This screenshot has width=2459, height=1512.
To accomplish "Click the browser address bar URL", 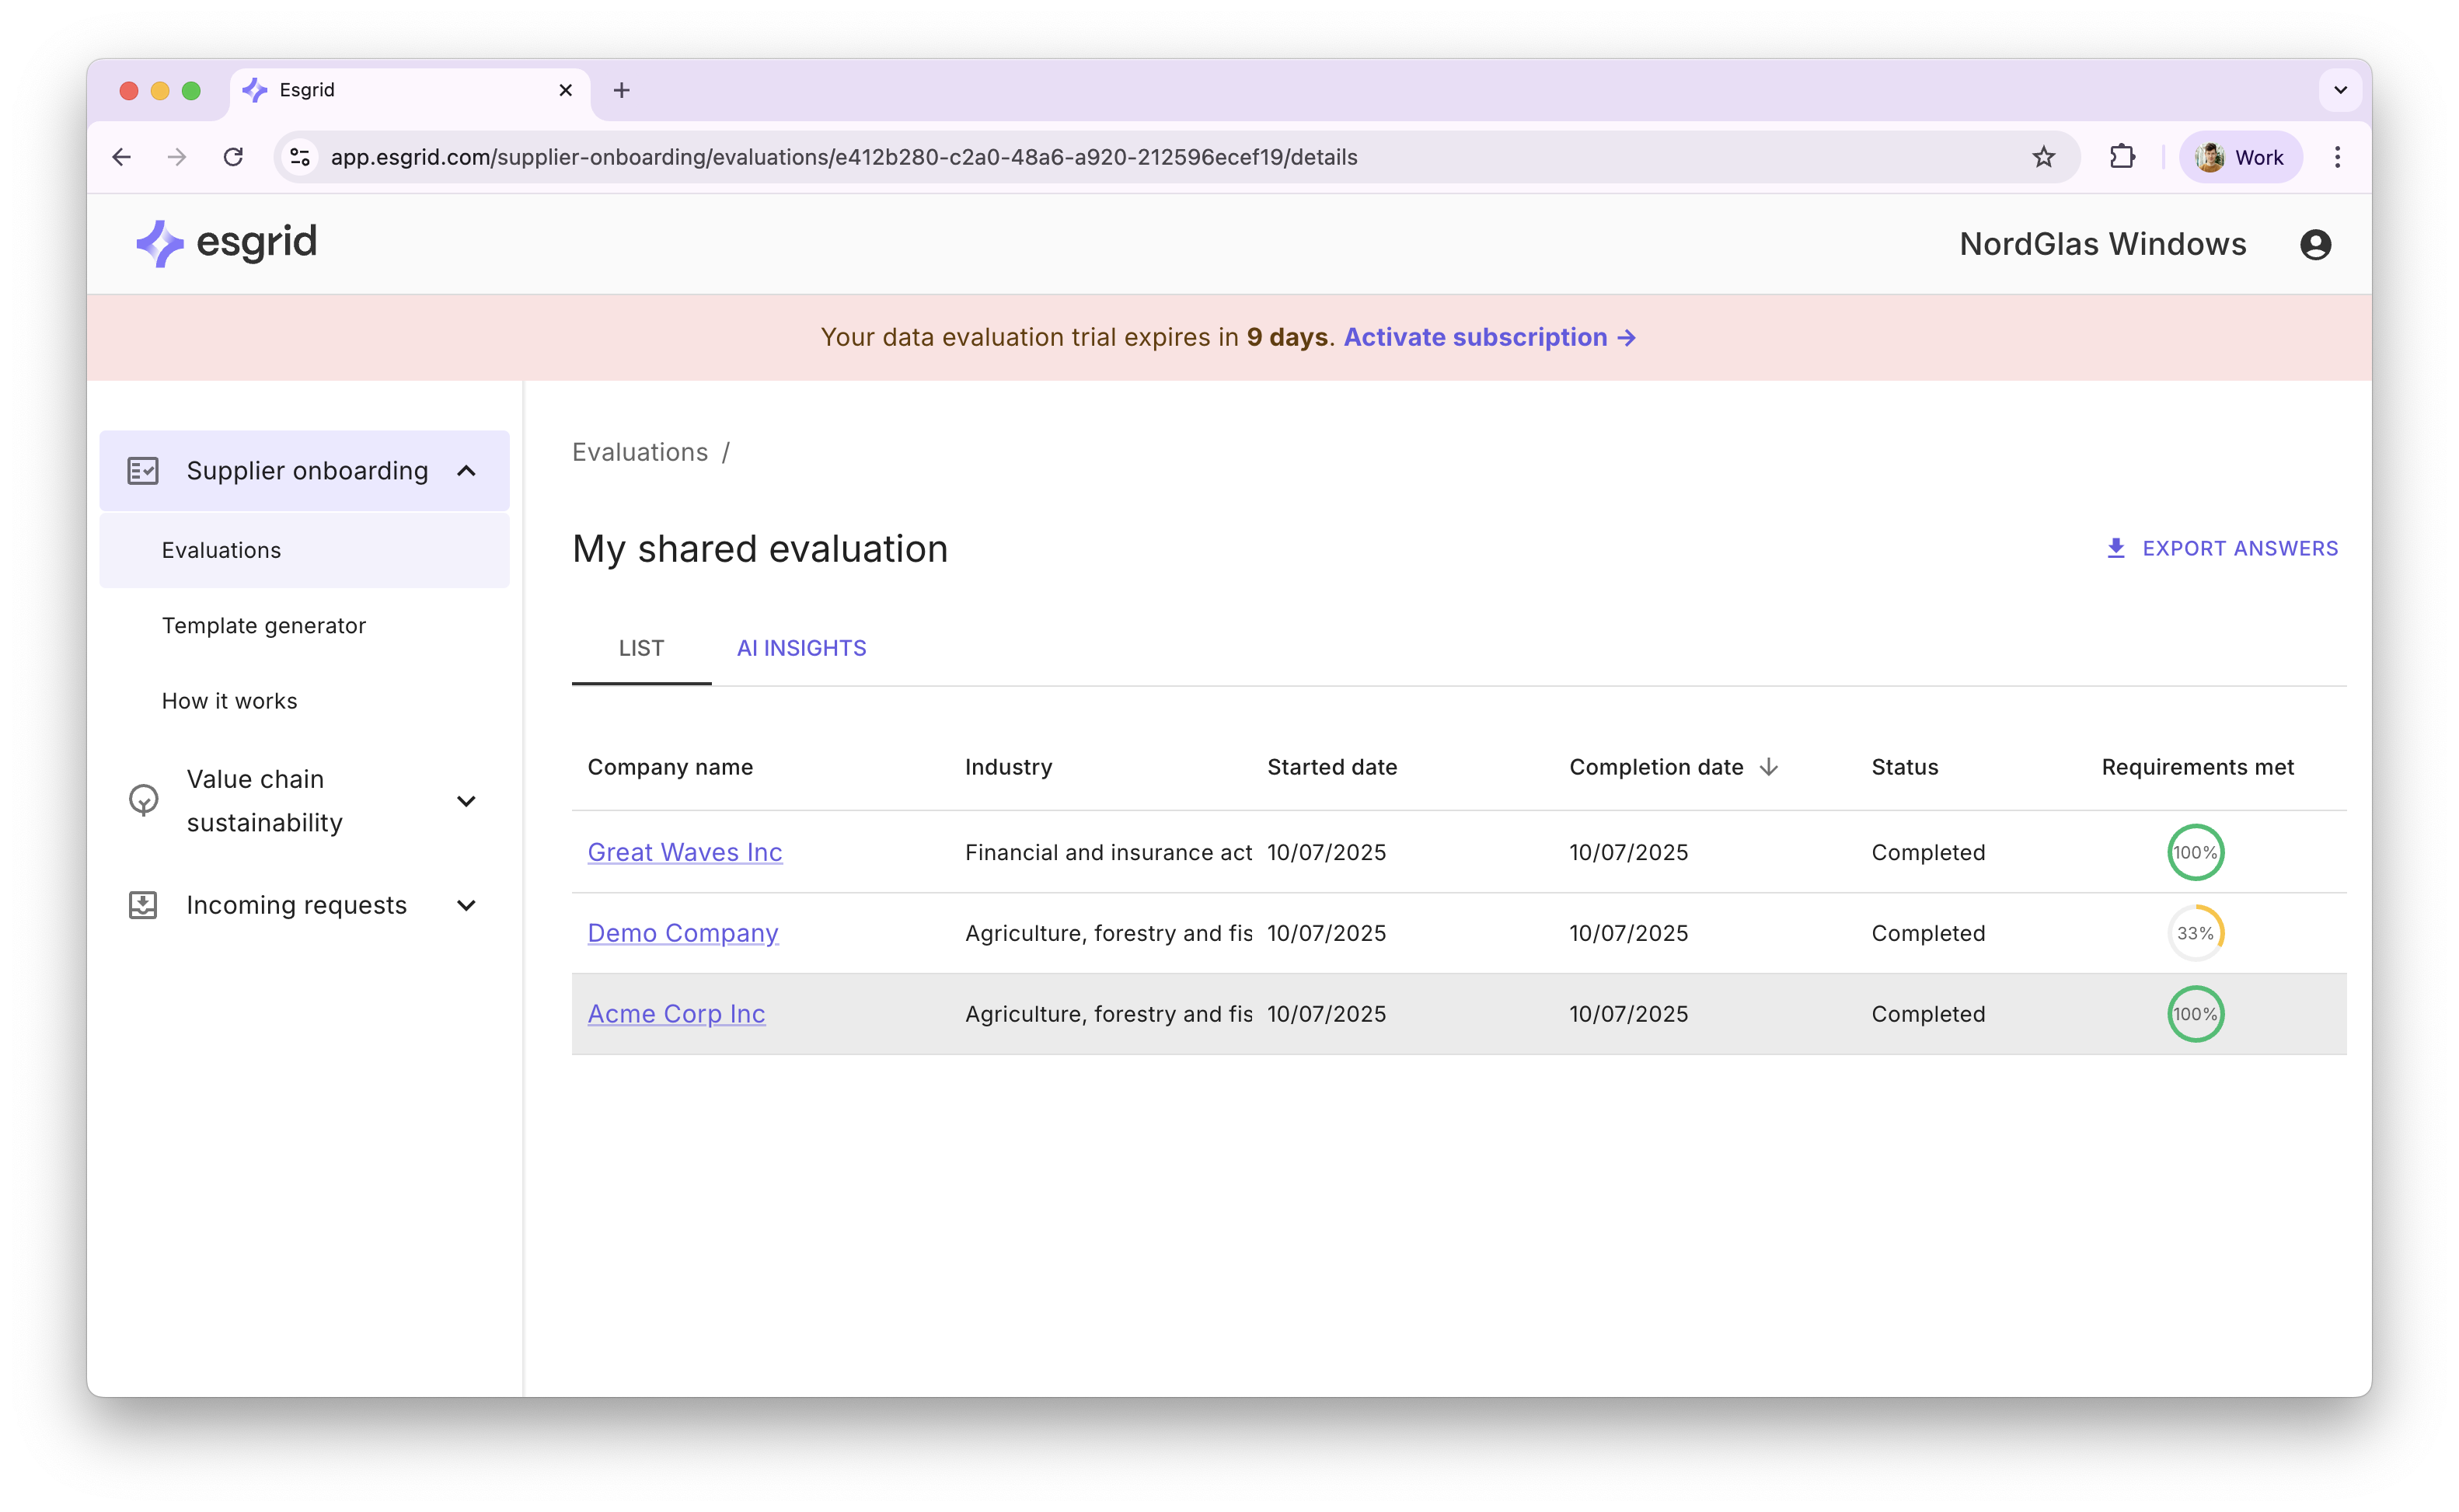I will [x=844, y=157].
